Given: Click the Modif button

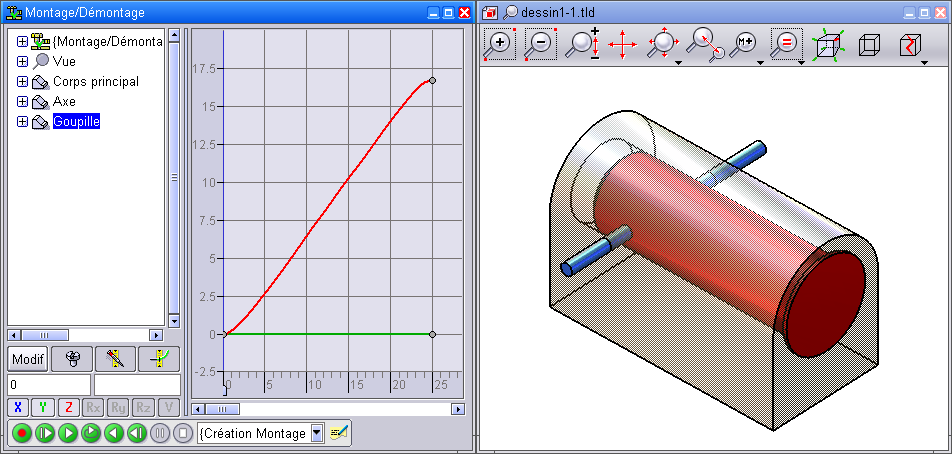Looking at the screenshot, I should (x=28, y=359).
